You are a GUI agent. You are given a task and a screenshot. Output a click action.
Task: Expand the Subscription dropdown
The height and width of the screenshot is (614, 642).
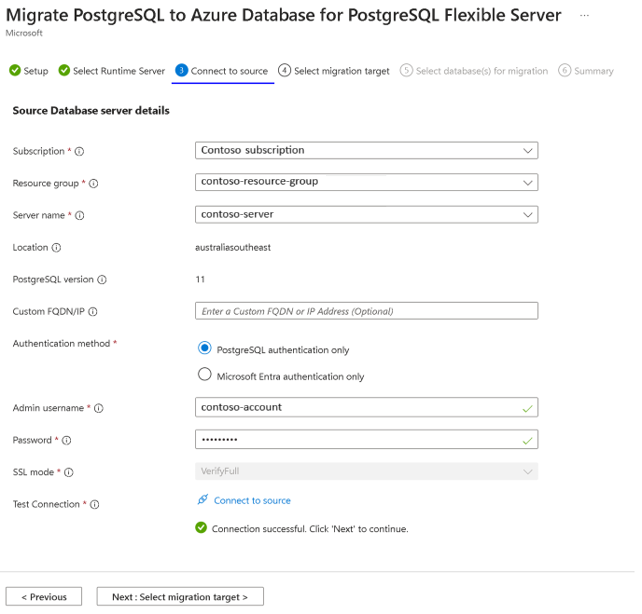click(x=366, y=151)
